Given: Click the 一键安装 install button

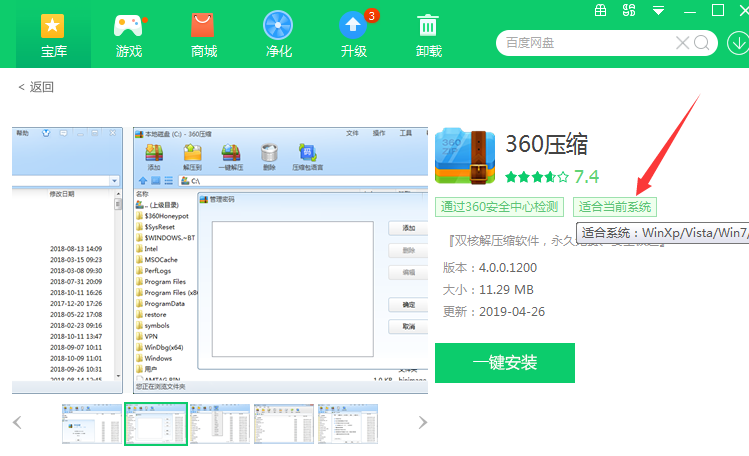Looking at the screenshot, I should 505,363.
